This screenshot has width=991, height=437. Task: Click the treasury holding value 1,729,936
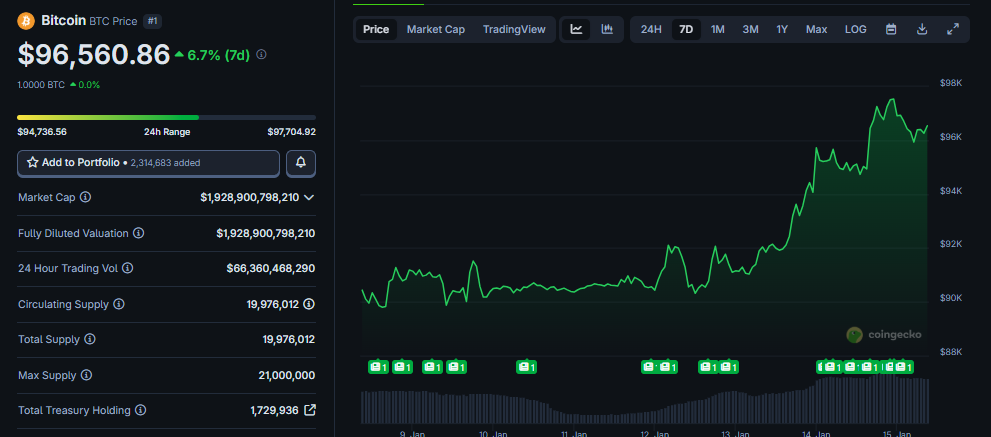274,410
